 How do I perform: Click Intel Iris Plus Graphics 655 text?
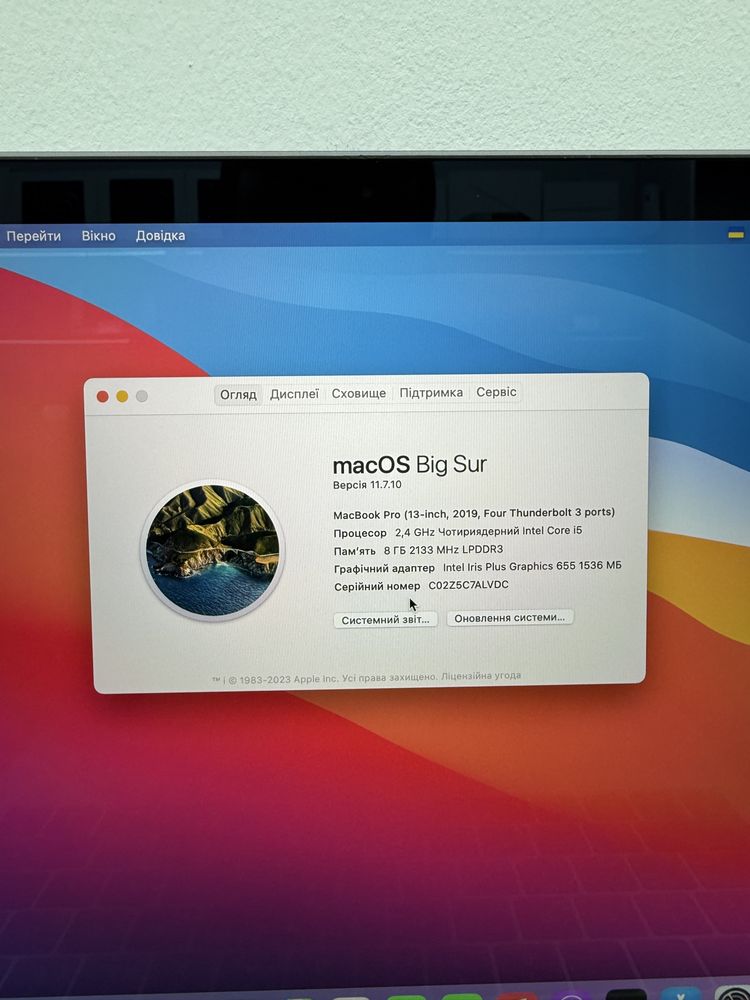click(x=532, y=566)
